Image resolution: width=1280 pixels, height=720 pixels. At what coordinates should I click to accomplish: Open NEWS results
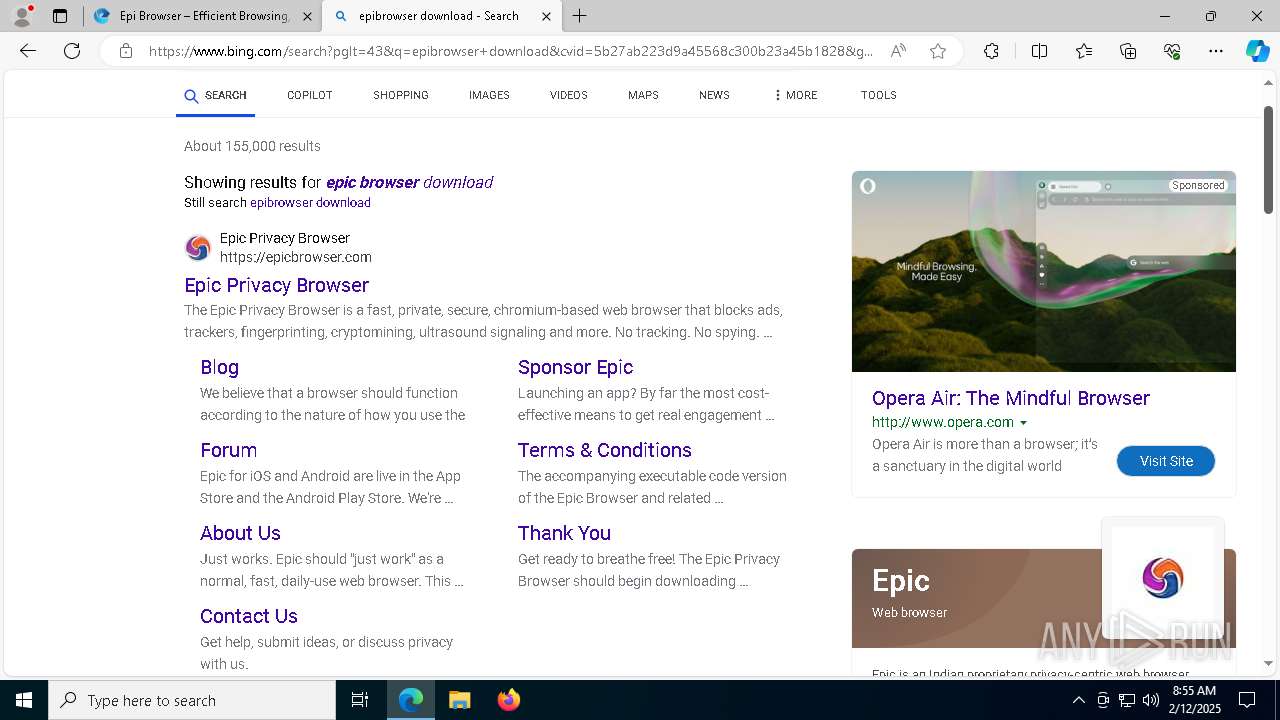click(714, 95)
